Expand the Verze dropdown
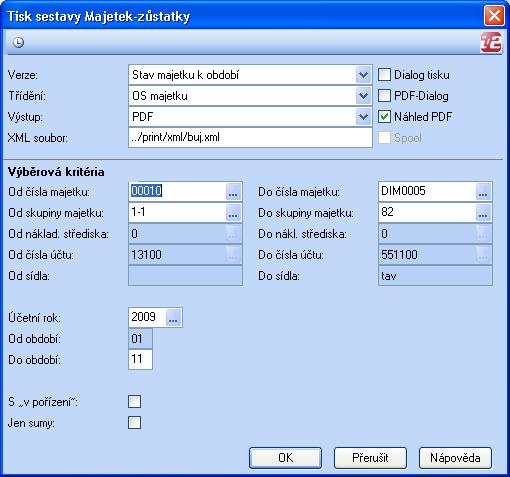510x477 pixels. (x=363, y=75)
